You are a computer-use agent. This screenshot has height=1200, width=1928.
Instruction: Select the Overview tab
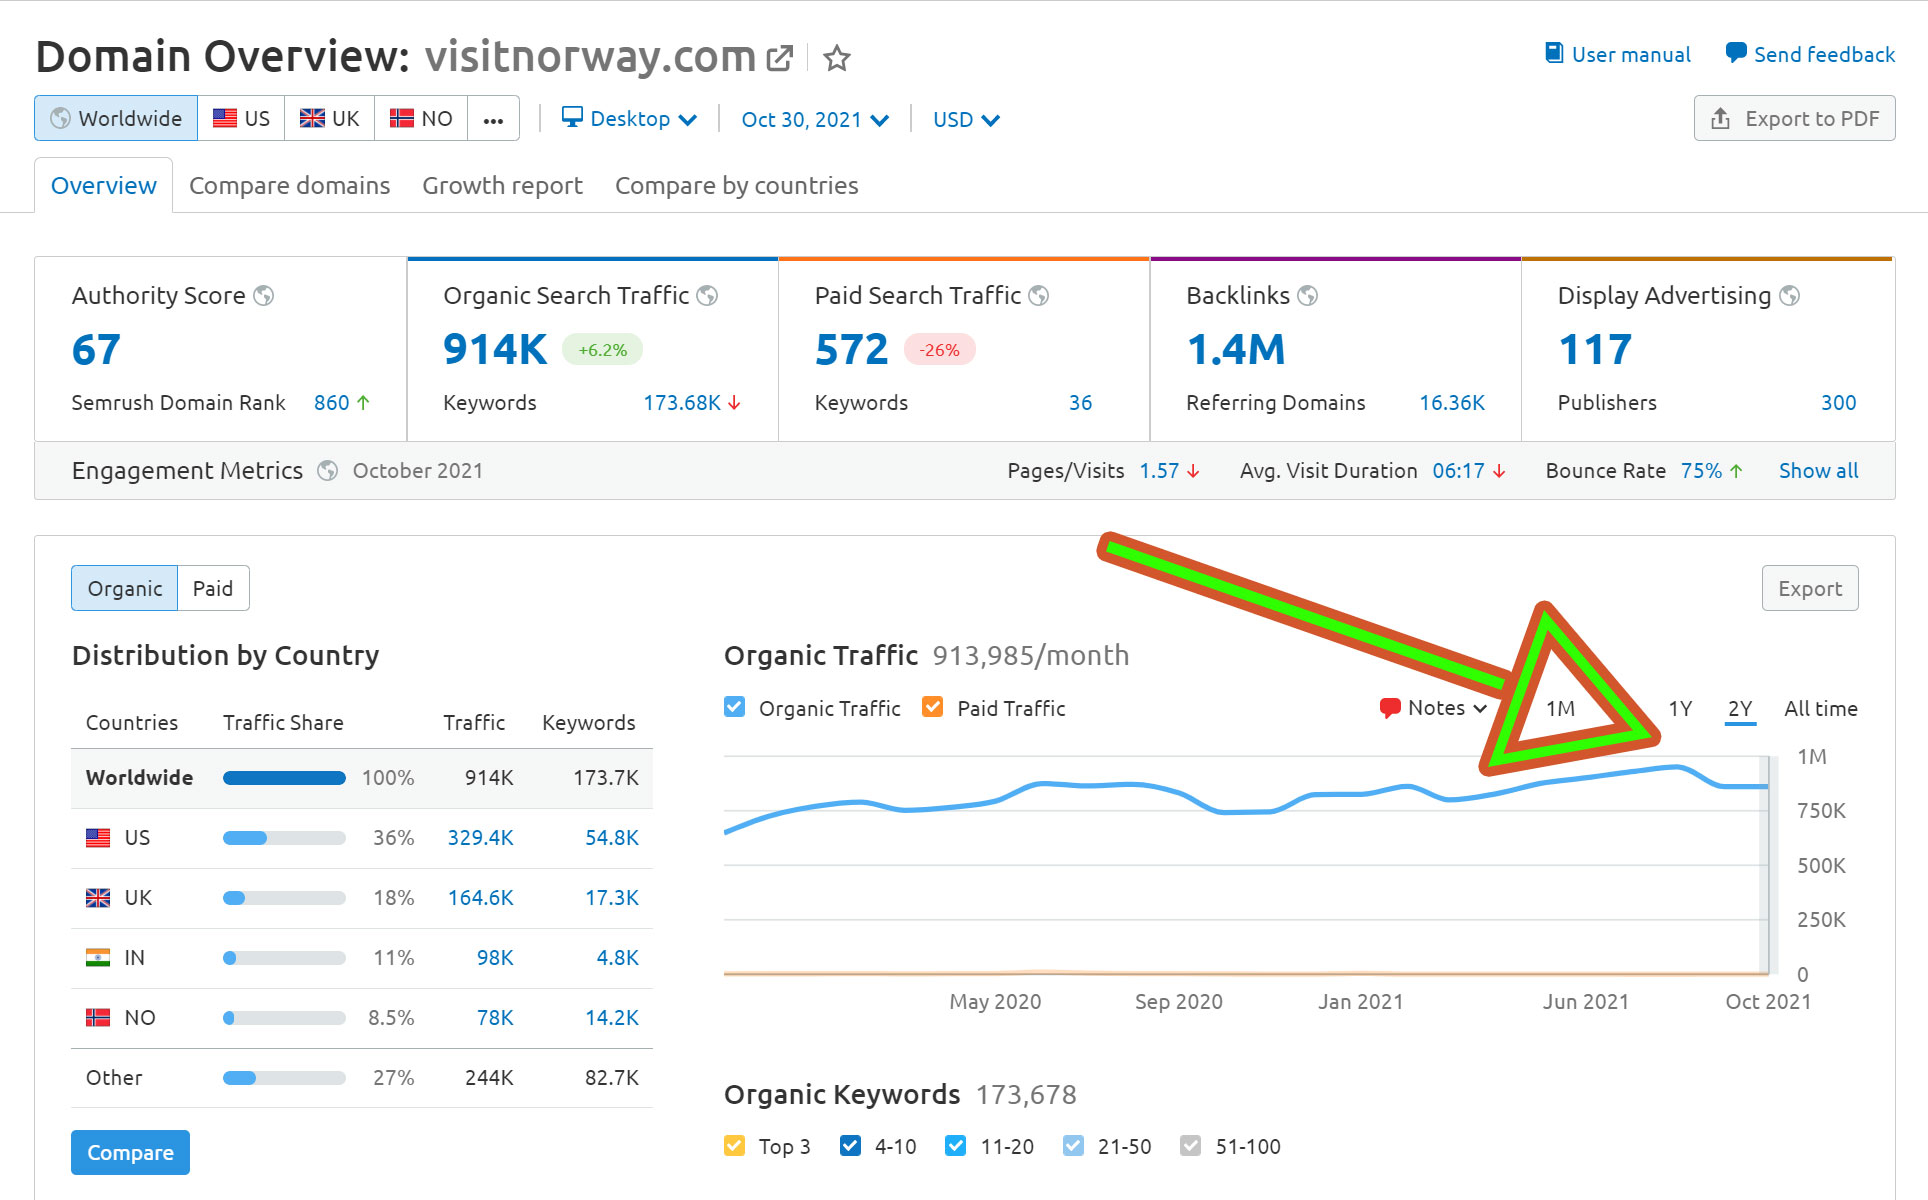point(104,186)
